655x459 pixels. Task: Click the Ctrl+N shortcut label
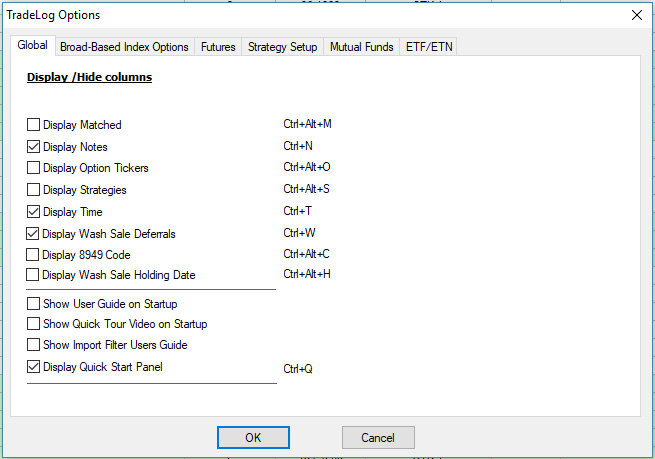point(298,146)
